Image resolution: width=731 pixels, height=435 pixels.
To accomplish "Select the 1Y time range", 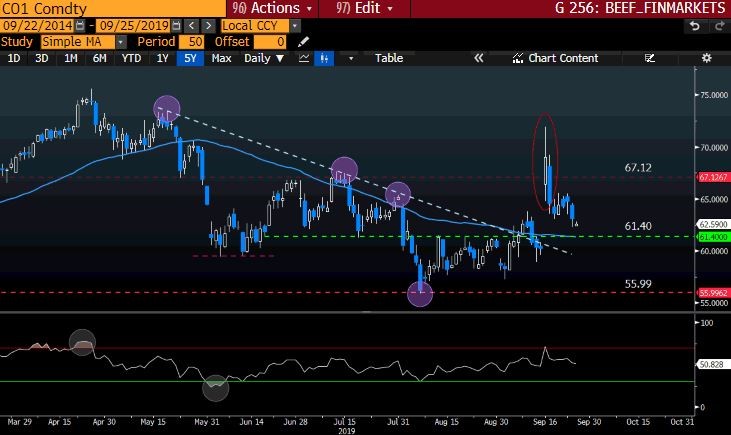I will pos(161,58).
